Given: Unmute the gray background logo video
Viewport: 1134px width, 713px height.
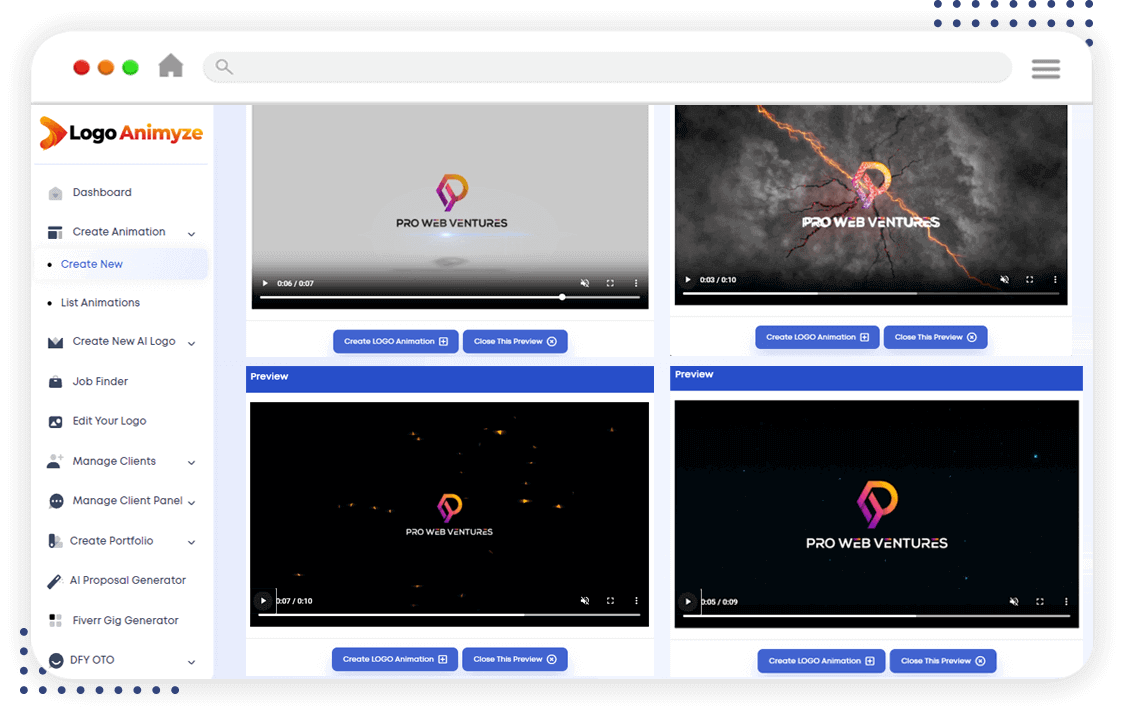Looking at the screenshot, I should coord(585,284).
